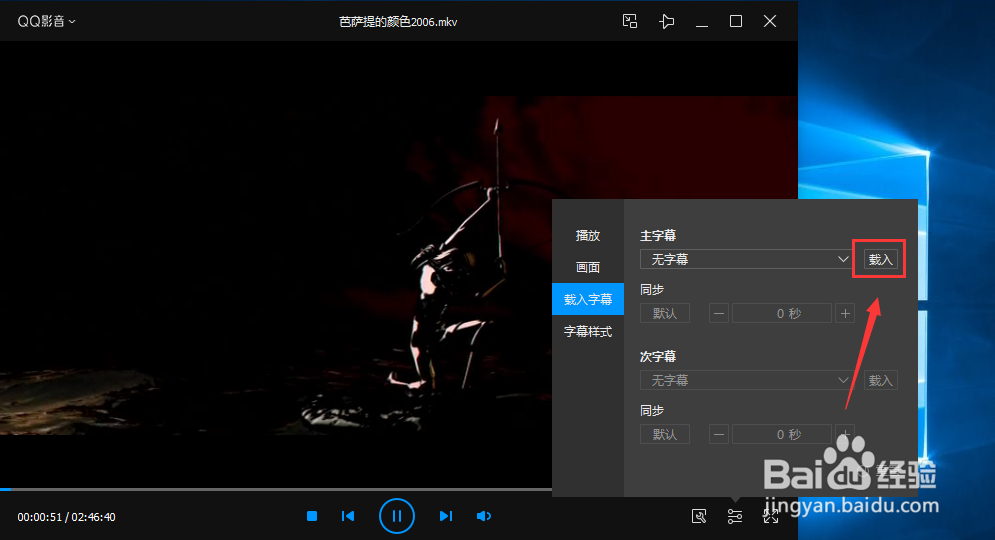Click the time display 00:00:51 / 02:46:40

point(67,517)
